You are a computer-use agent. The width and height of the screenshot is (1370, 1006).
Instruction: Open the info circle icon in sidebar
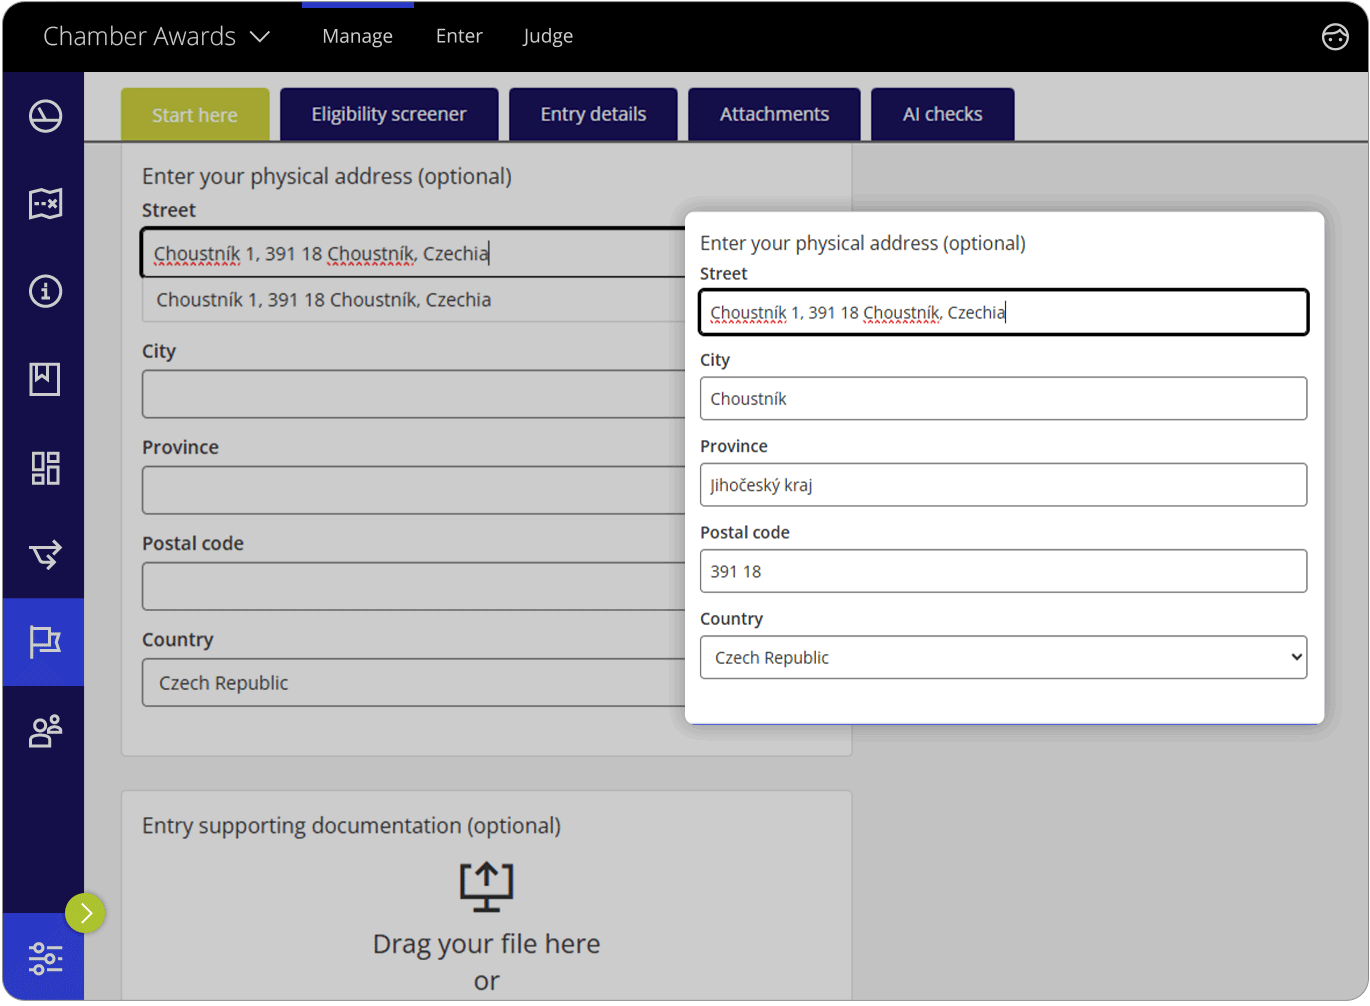[45, 291]
